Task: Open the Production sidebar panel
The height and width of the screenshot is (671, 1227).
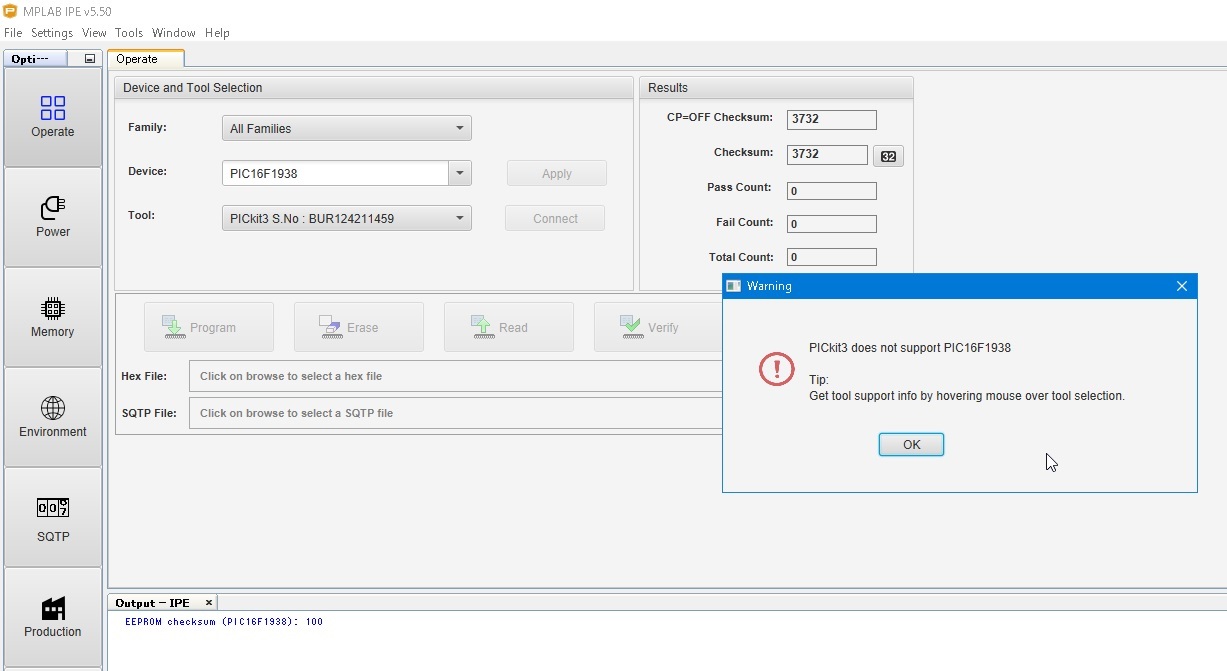Action: pos(53,617)
